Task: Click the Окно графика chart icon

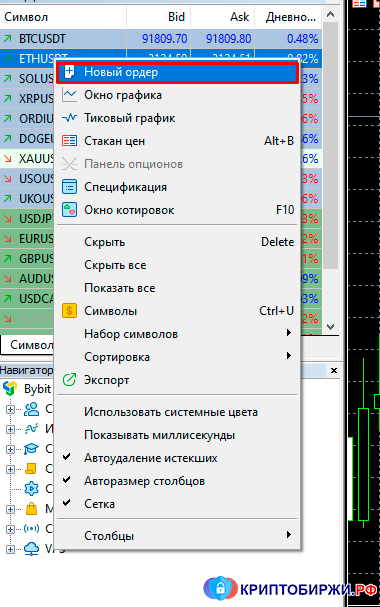Action: tap(69, 95)
